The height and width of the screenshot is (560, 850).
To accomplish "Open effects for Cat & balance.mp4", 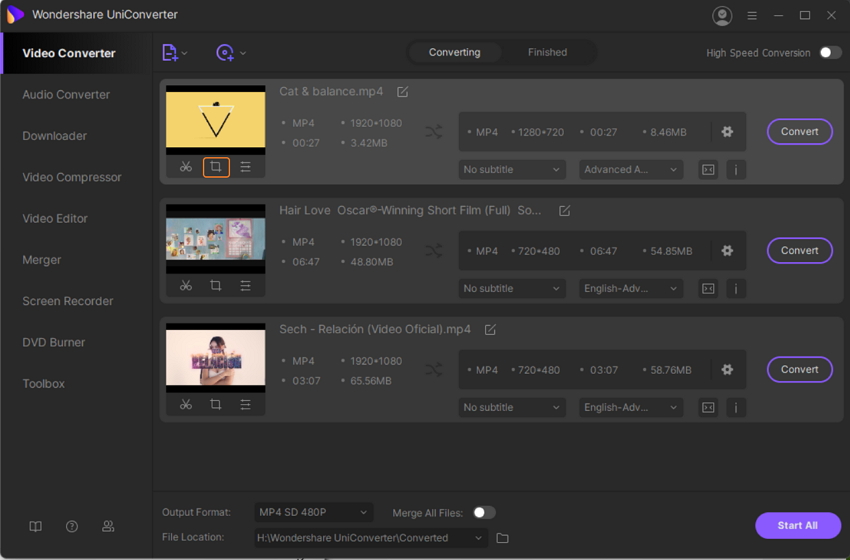I will (x=246, y=167).
